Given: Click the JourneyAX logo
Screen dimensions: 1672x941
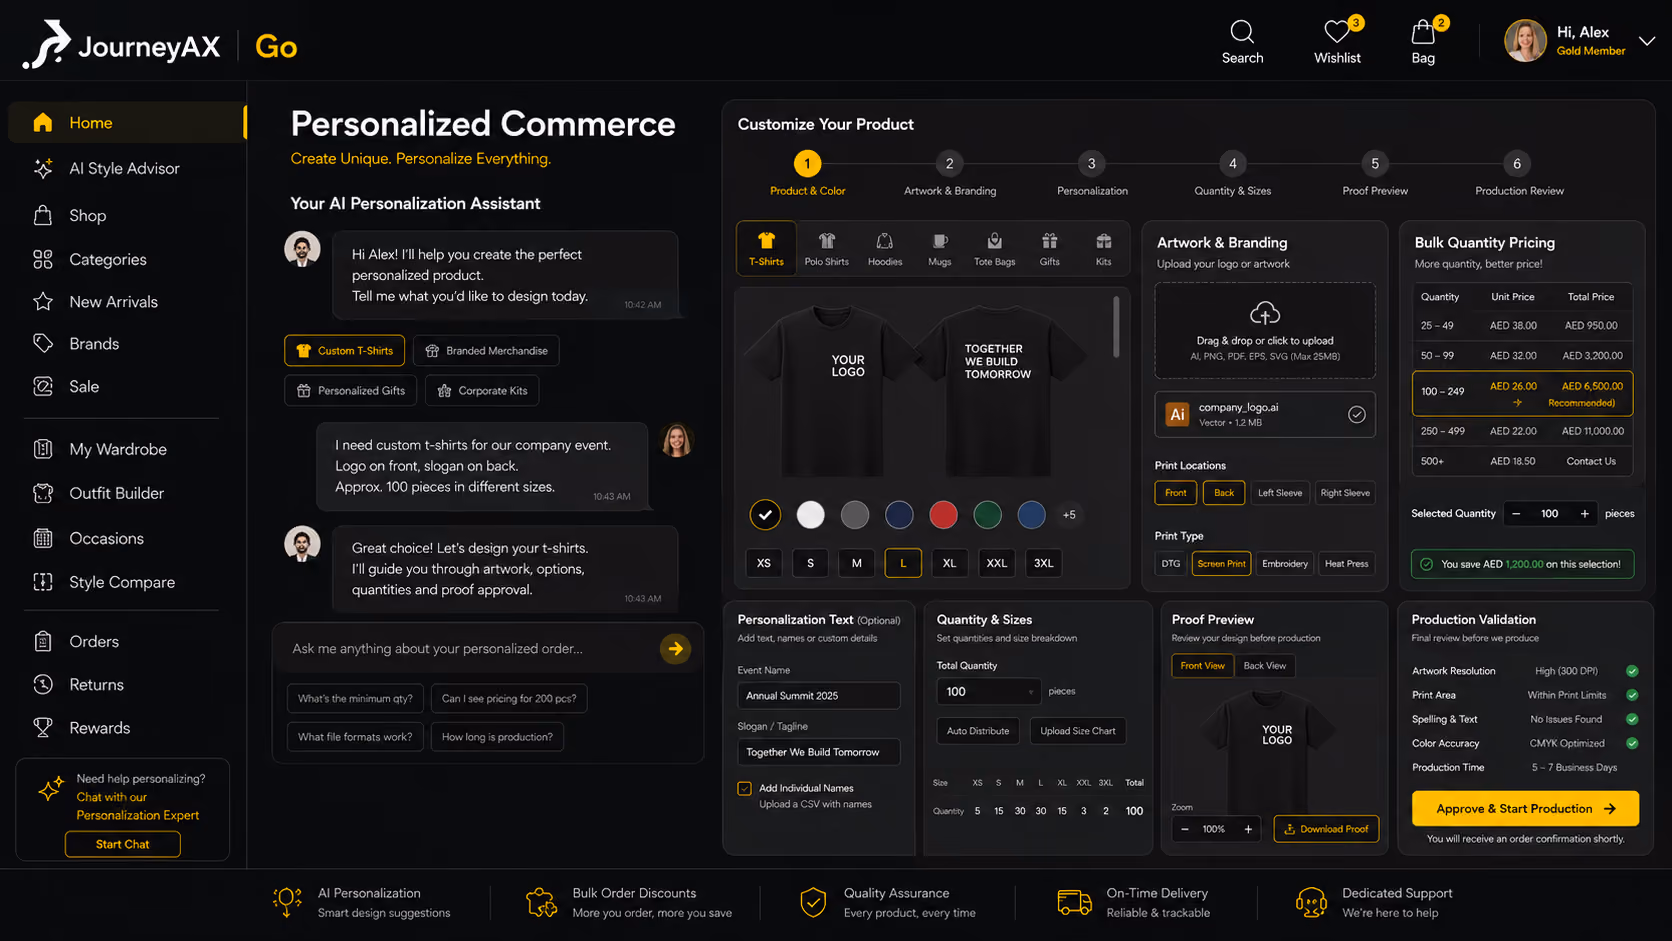Looking at the screenshot, I should tap(121, 45).
